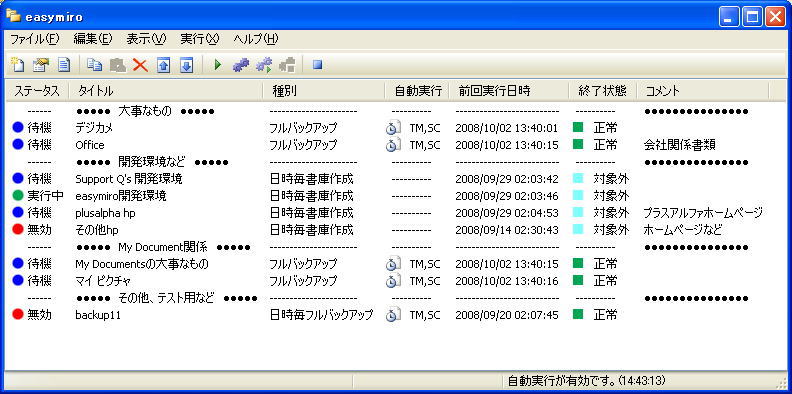Click the document view toolbar icon

[x=64, y=65]
